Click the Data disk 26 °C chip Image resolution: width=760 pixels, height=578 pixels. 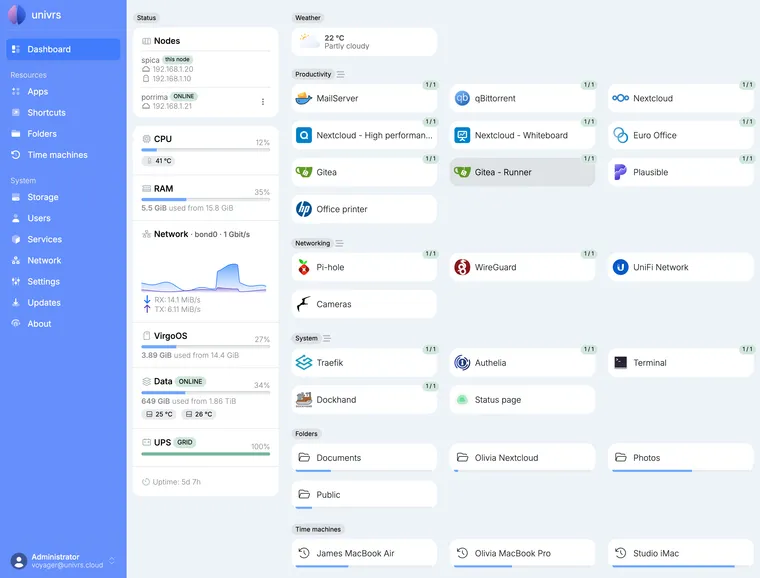click(199, 414)
